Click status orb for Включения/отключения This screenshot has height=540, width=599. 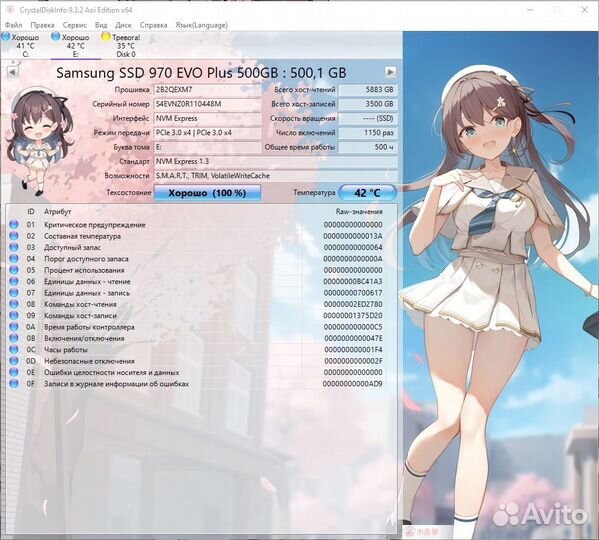point(14,338)
